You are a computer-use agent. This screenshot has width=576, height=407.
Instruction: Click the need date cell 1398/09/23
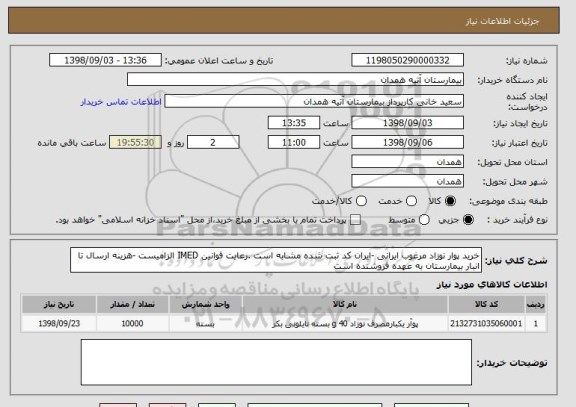pyautogui.click(x=59, y=324)
